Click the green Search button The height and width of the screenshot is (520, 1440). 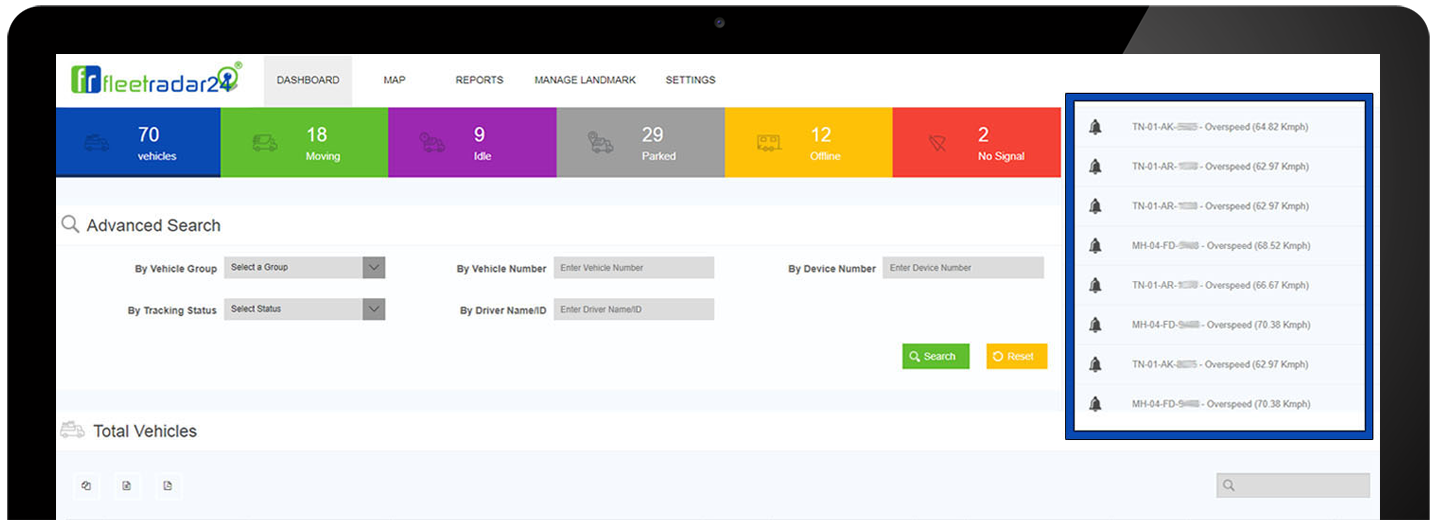(936, 356)
